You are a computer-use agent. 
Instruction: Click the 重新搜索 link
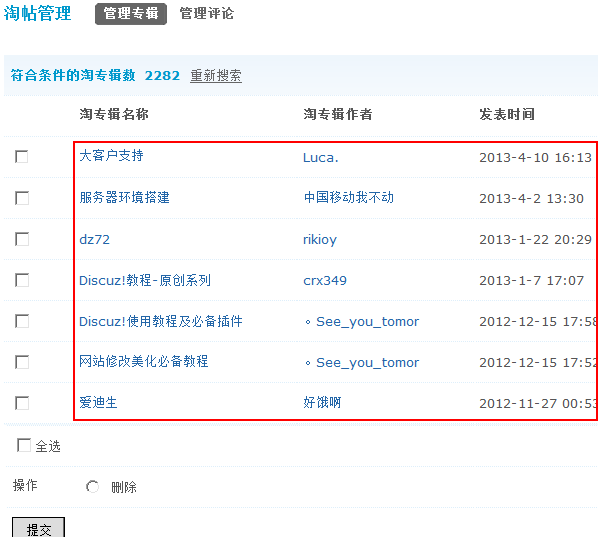216,75
